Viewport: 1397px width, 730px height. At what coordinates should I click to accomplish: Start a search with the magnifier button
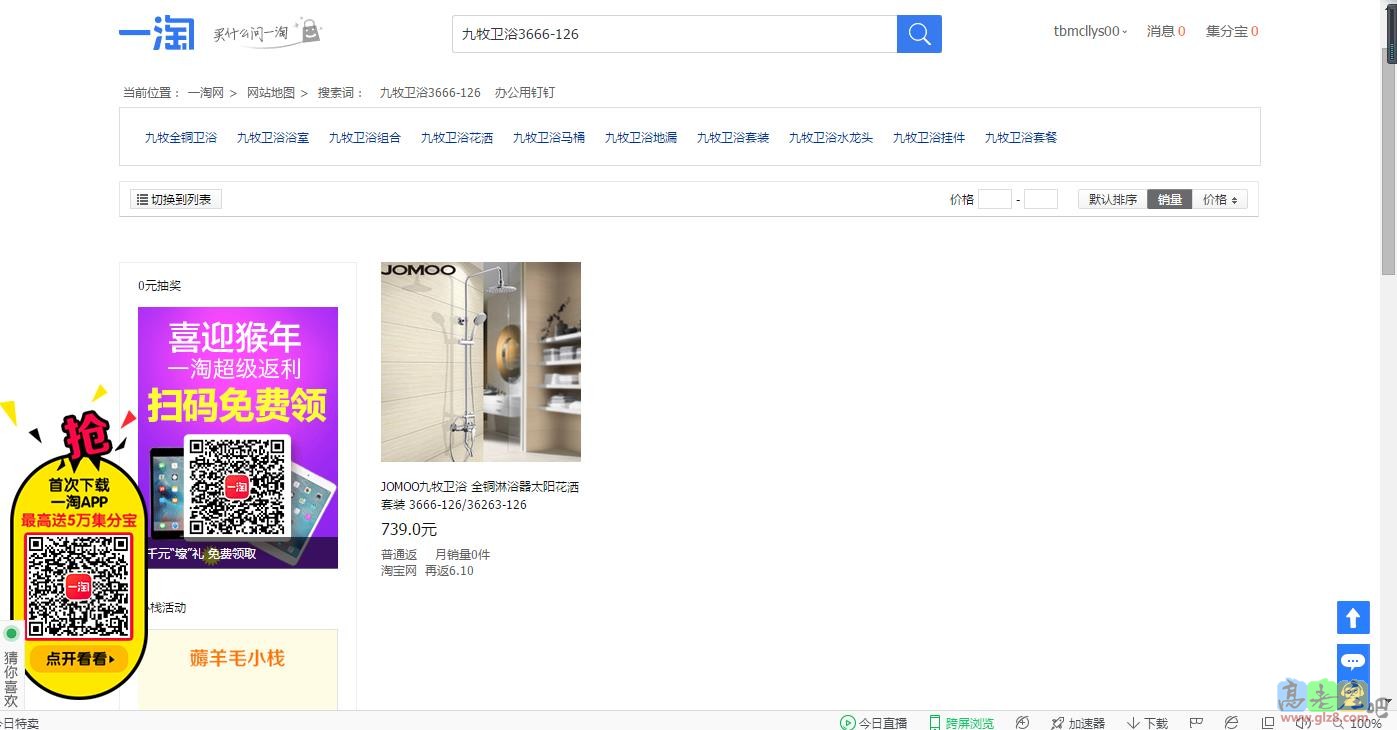(918, 33)
